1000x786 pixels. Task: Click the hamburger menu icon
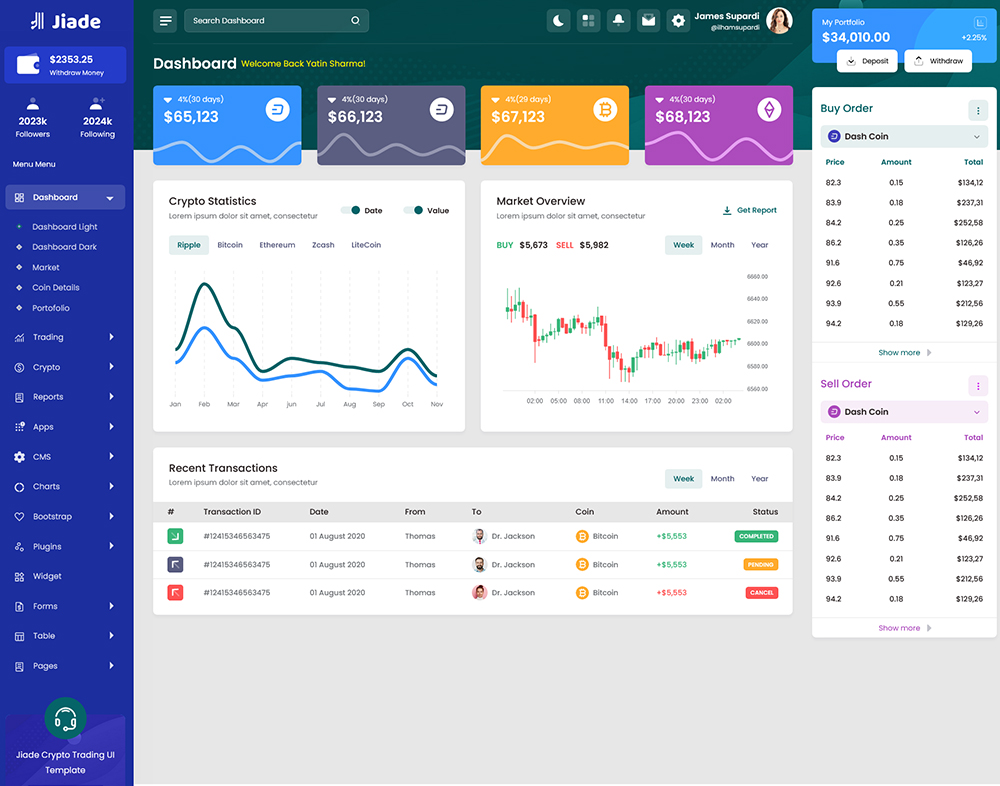(x=166, y=20)
